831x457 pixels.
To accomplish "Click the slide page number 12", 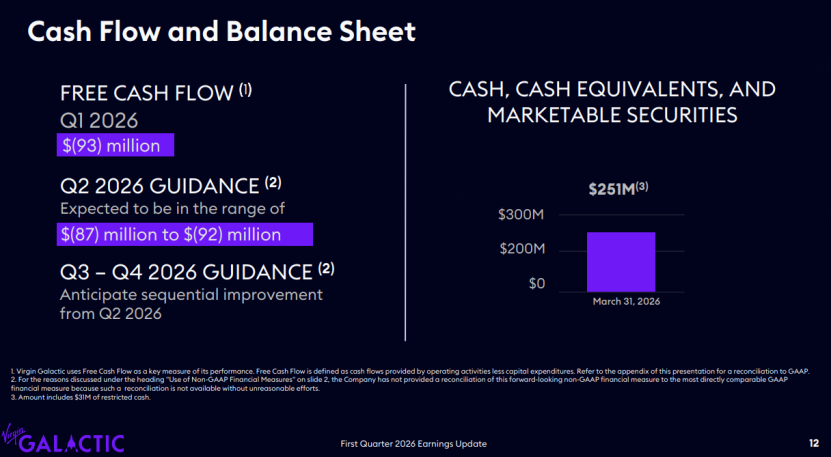I will point(813,443).
